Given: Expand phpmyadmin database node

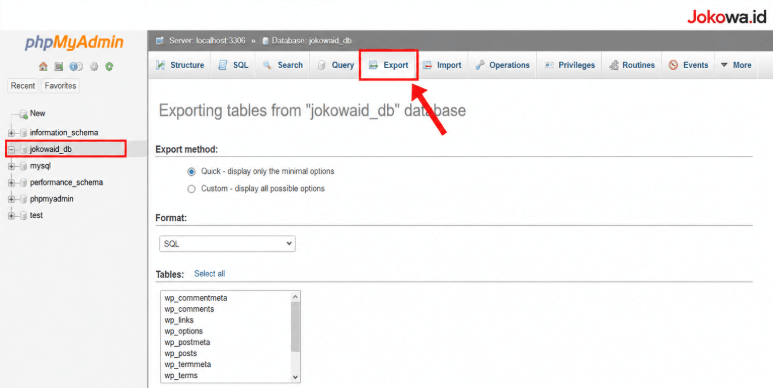Looking at the screenshot, I should coord(11,199).
